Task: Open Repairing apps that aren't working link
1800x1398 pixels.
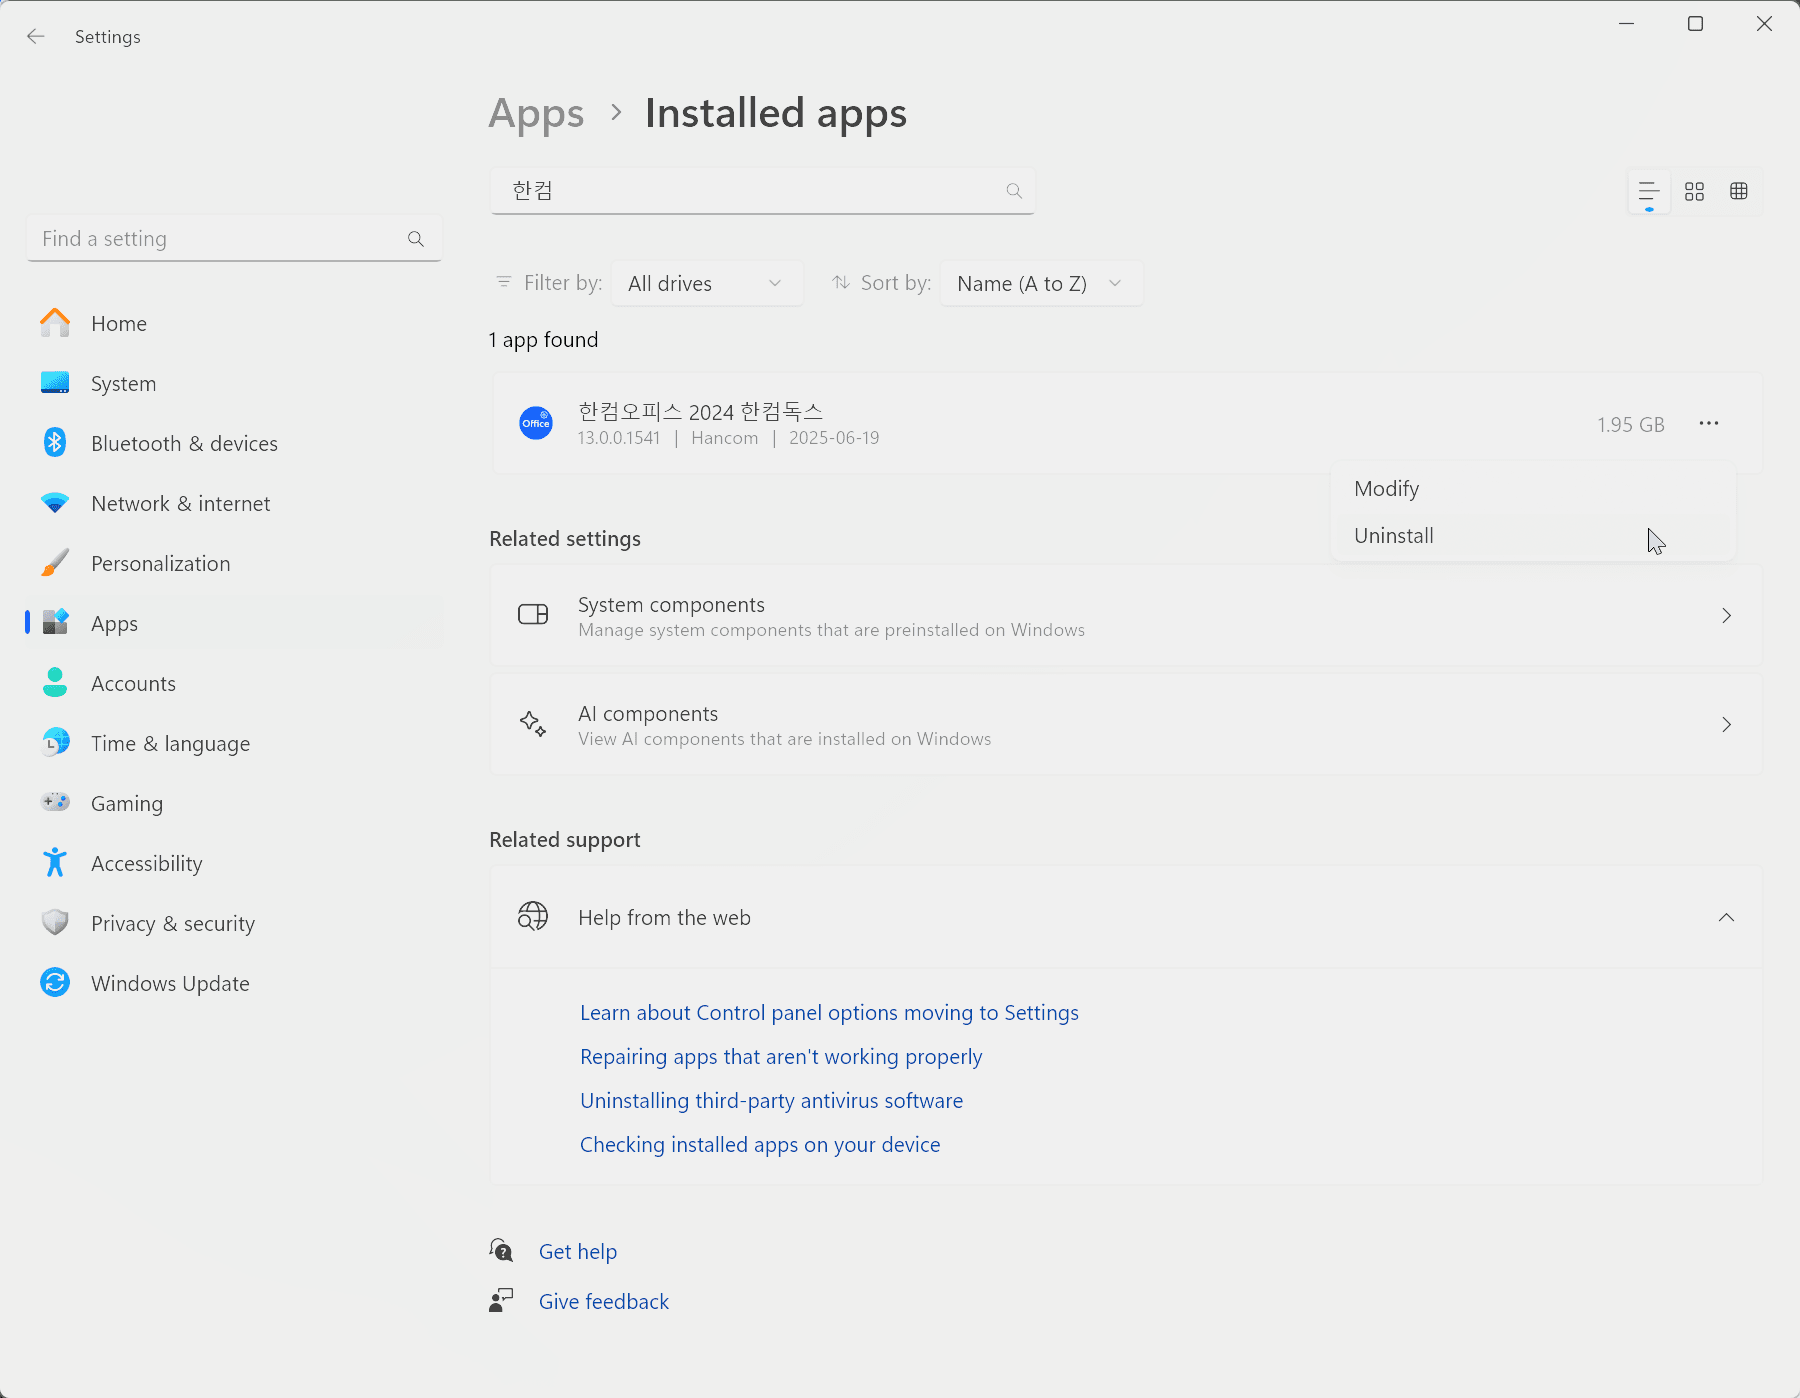Action: 781,1056
